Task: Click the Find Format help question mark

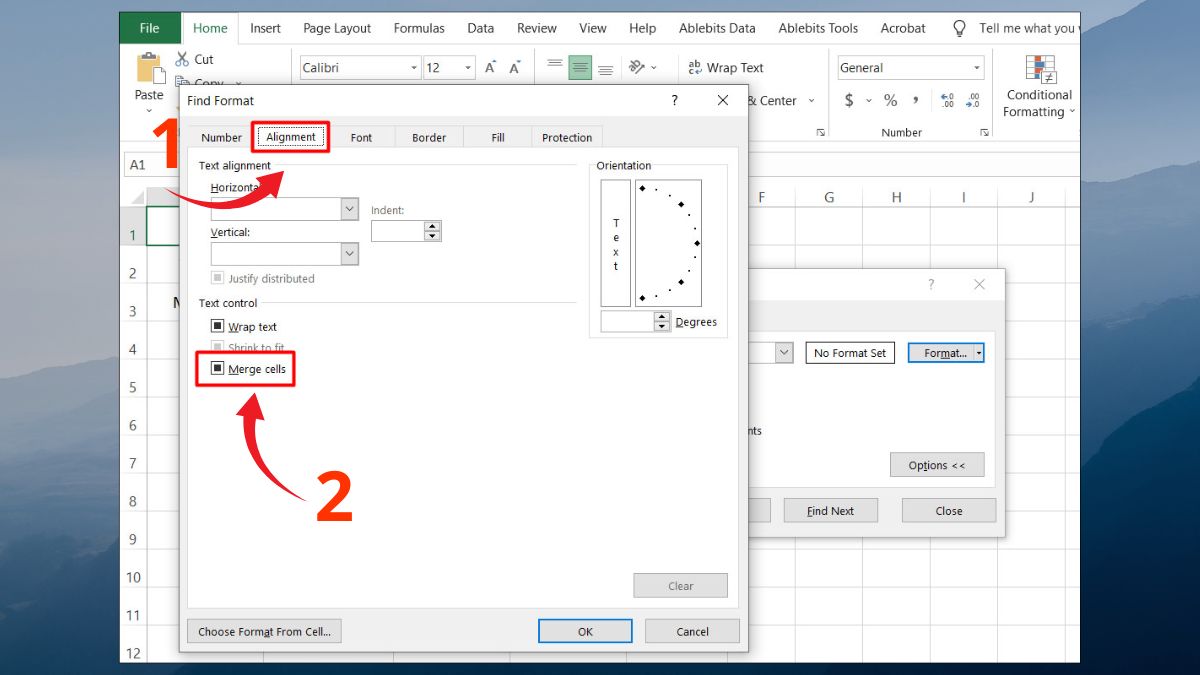Action: pos(674,100)
